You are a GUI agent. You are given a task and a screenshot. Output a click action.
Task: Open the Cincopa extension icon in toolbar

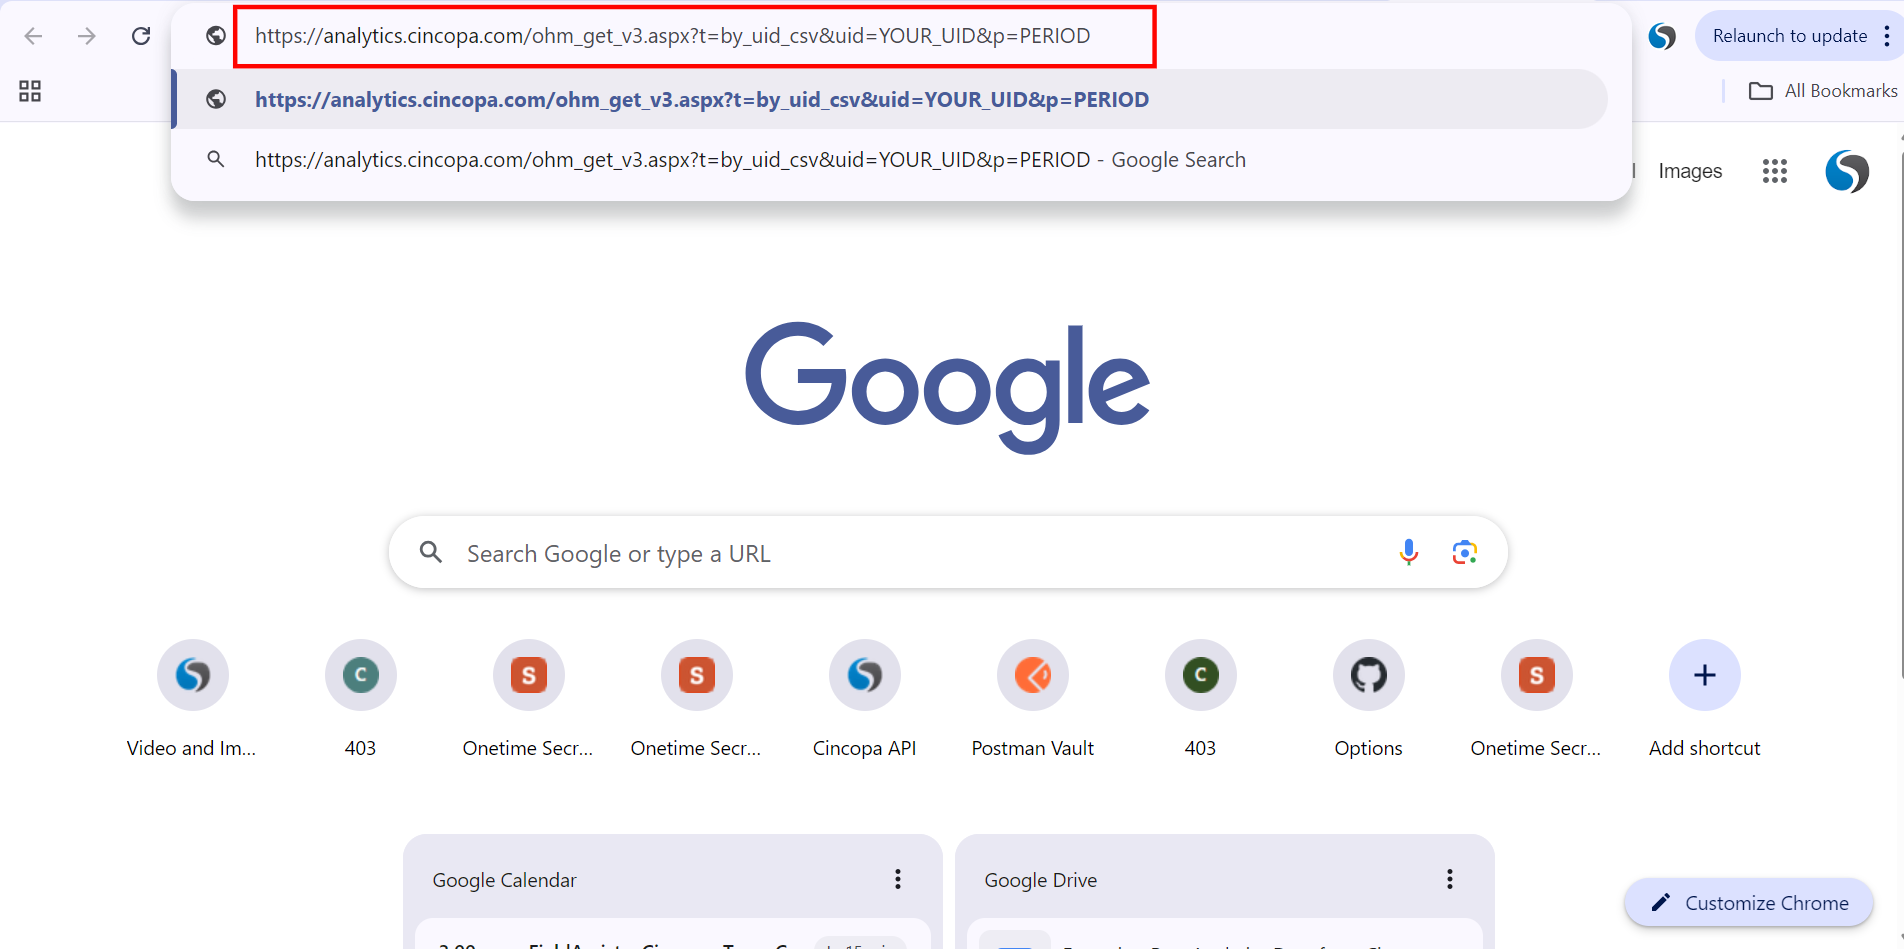point(1662,36)
